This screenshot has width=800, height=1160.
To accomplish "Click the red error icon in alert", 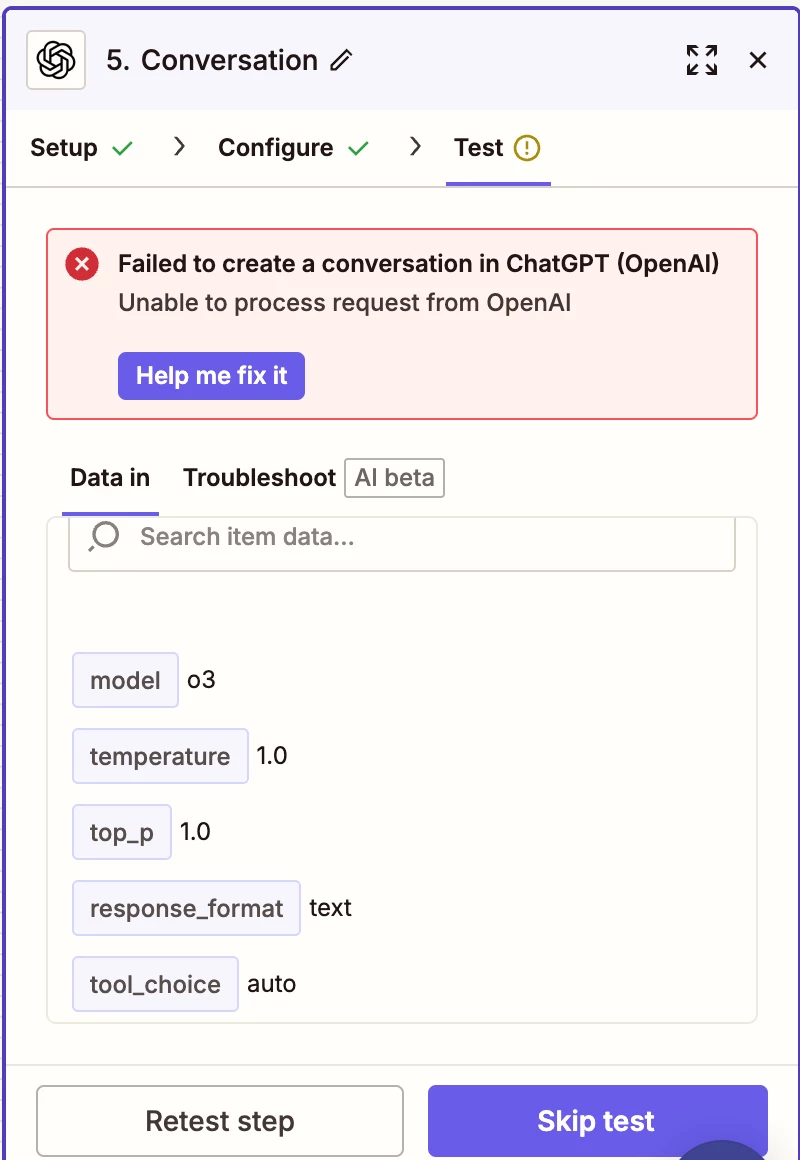I will click(82, 264).
